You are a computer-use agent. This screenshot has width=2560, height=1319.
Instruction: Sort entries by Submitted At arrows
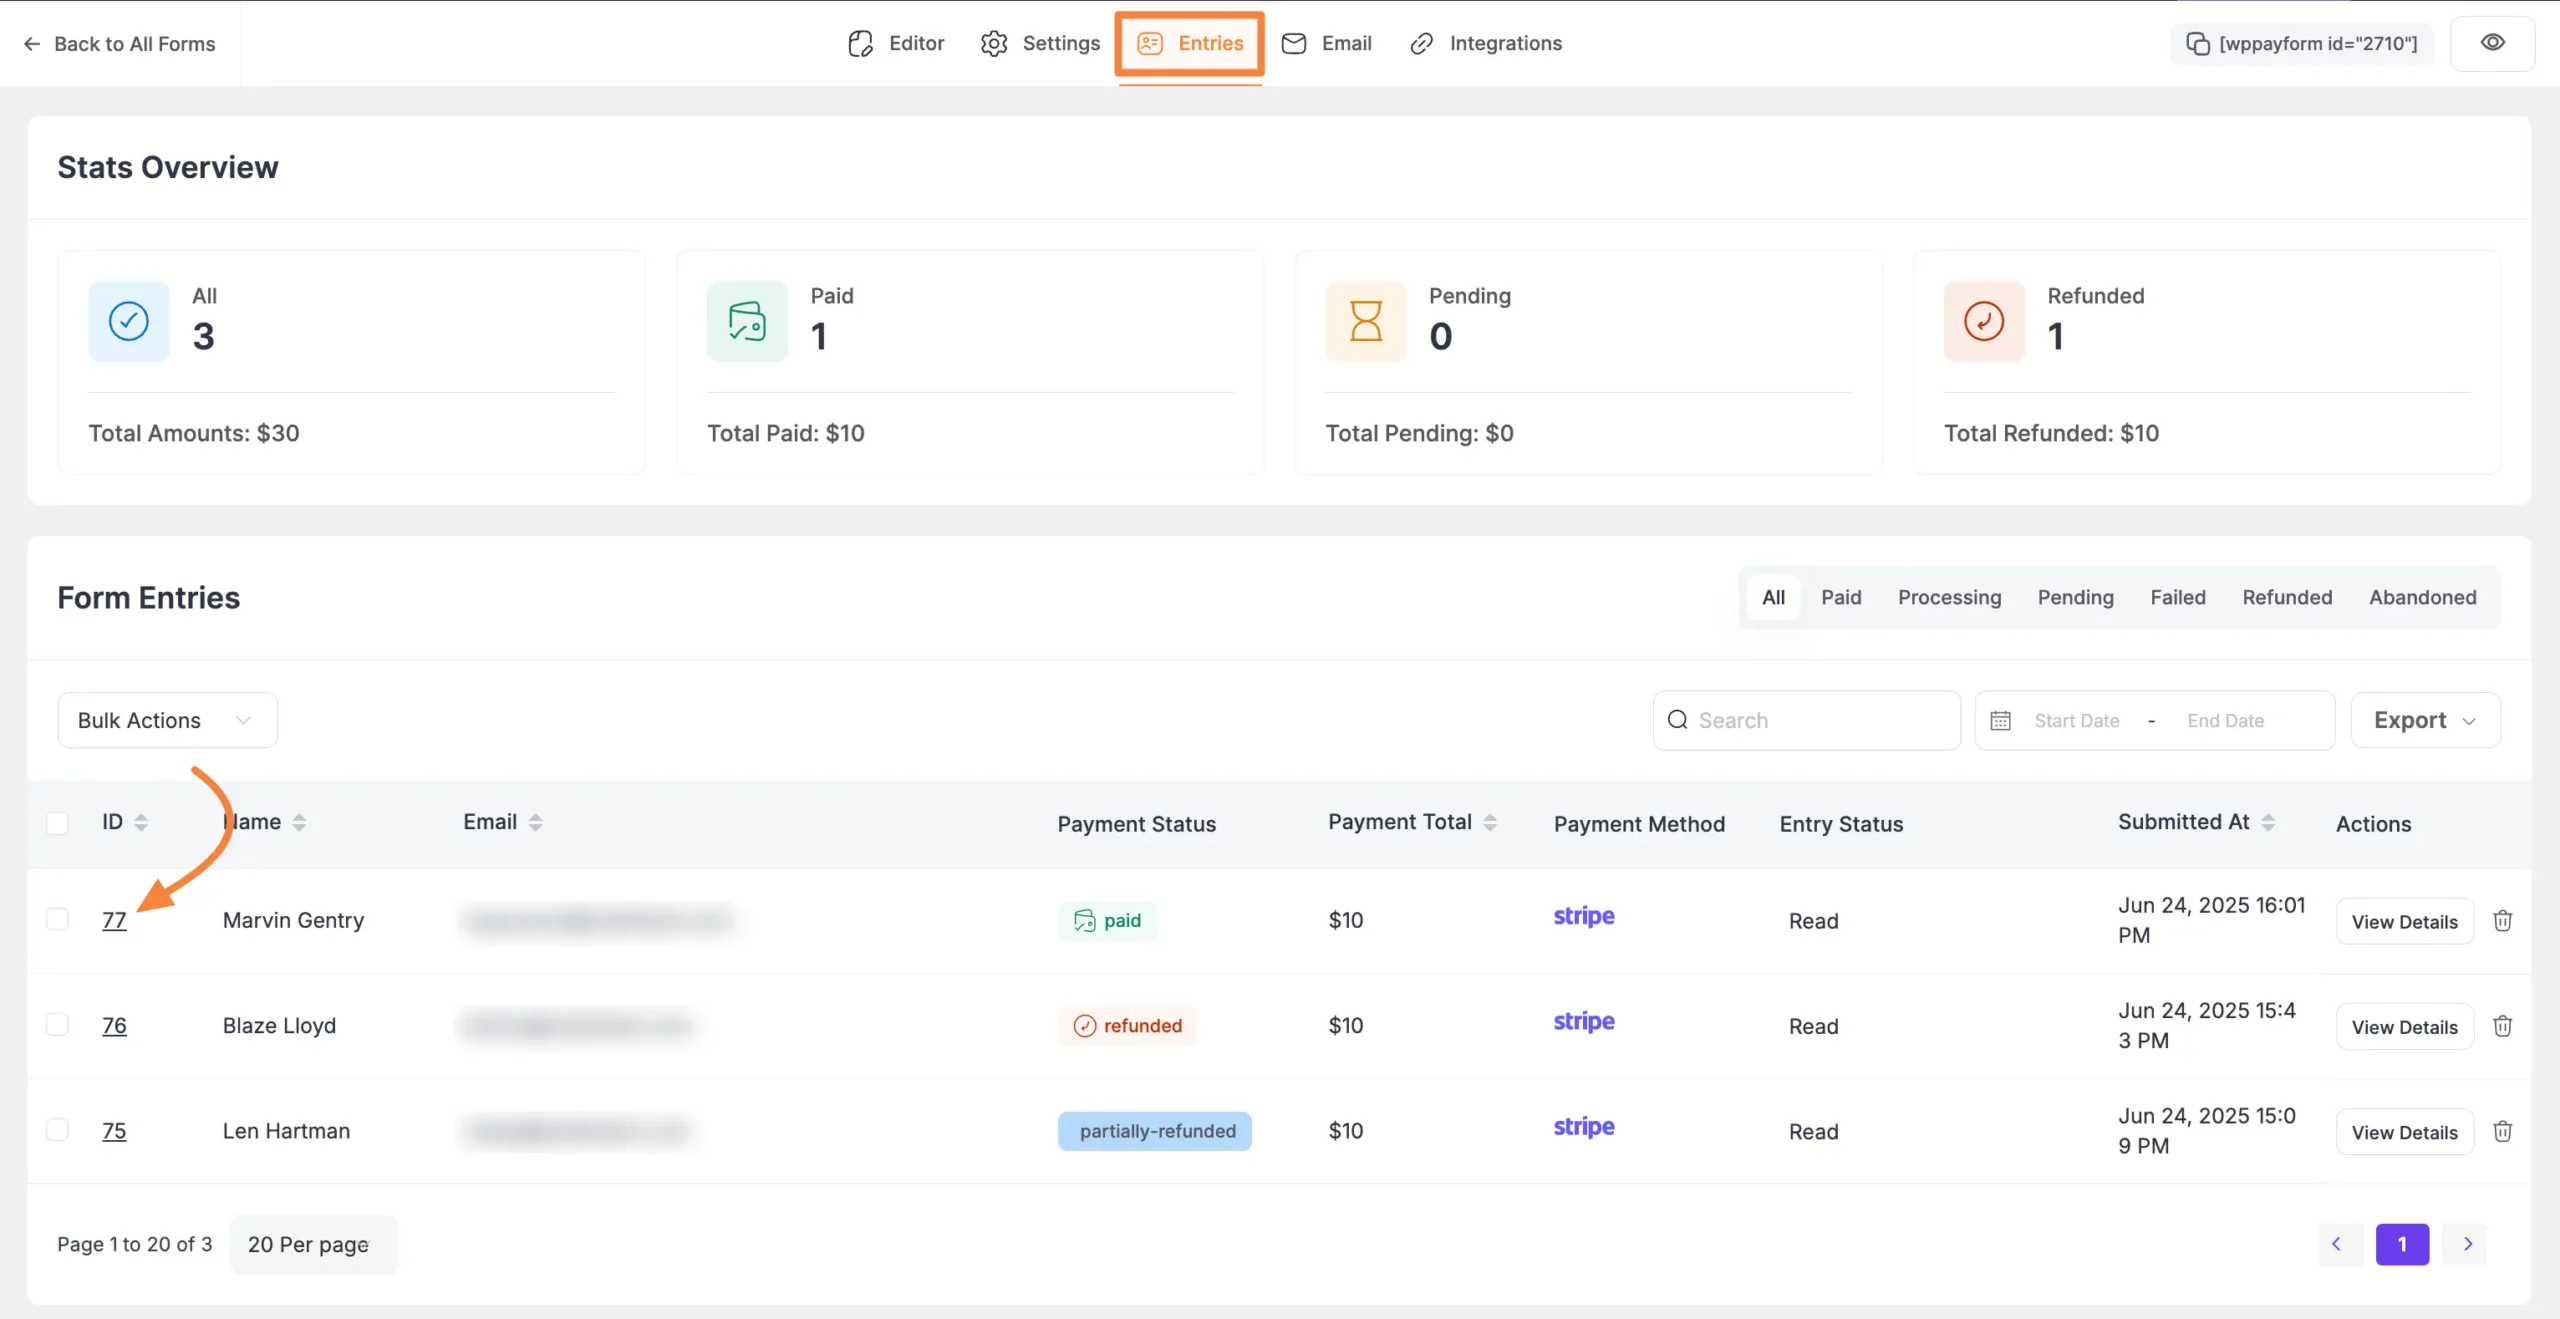click(x=2268, y=822)
